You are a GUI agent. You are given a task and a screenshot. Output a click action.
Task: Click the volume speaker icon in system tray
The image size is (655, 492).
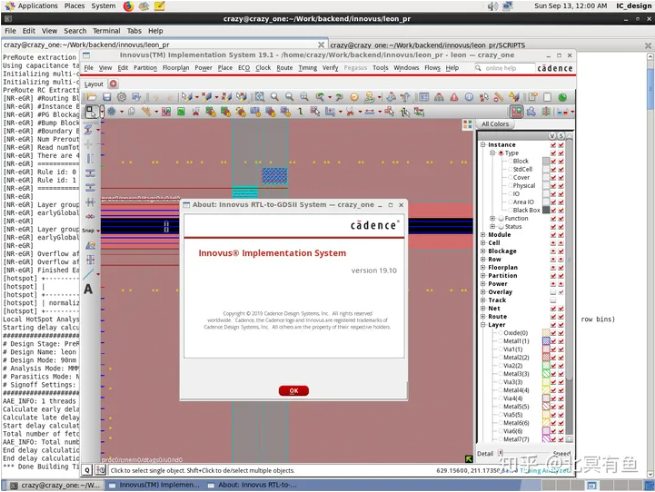493,6
